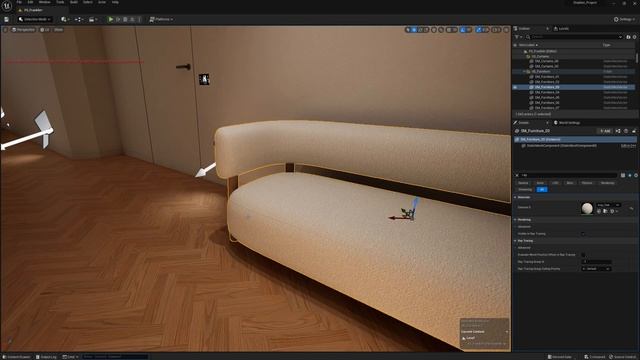Open the viewport options hamburger menu
The height and width of the screenshot is (360, 640).
5,30
